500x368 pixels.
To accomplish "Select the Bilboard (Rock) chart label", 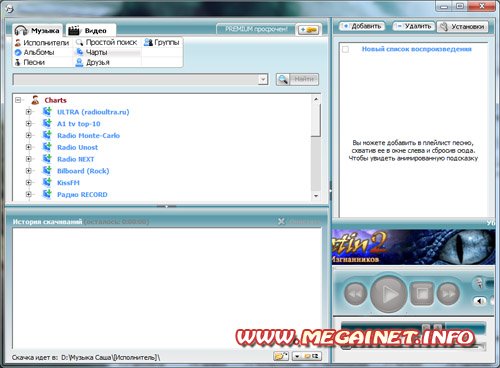I will point(83,171).
